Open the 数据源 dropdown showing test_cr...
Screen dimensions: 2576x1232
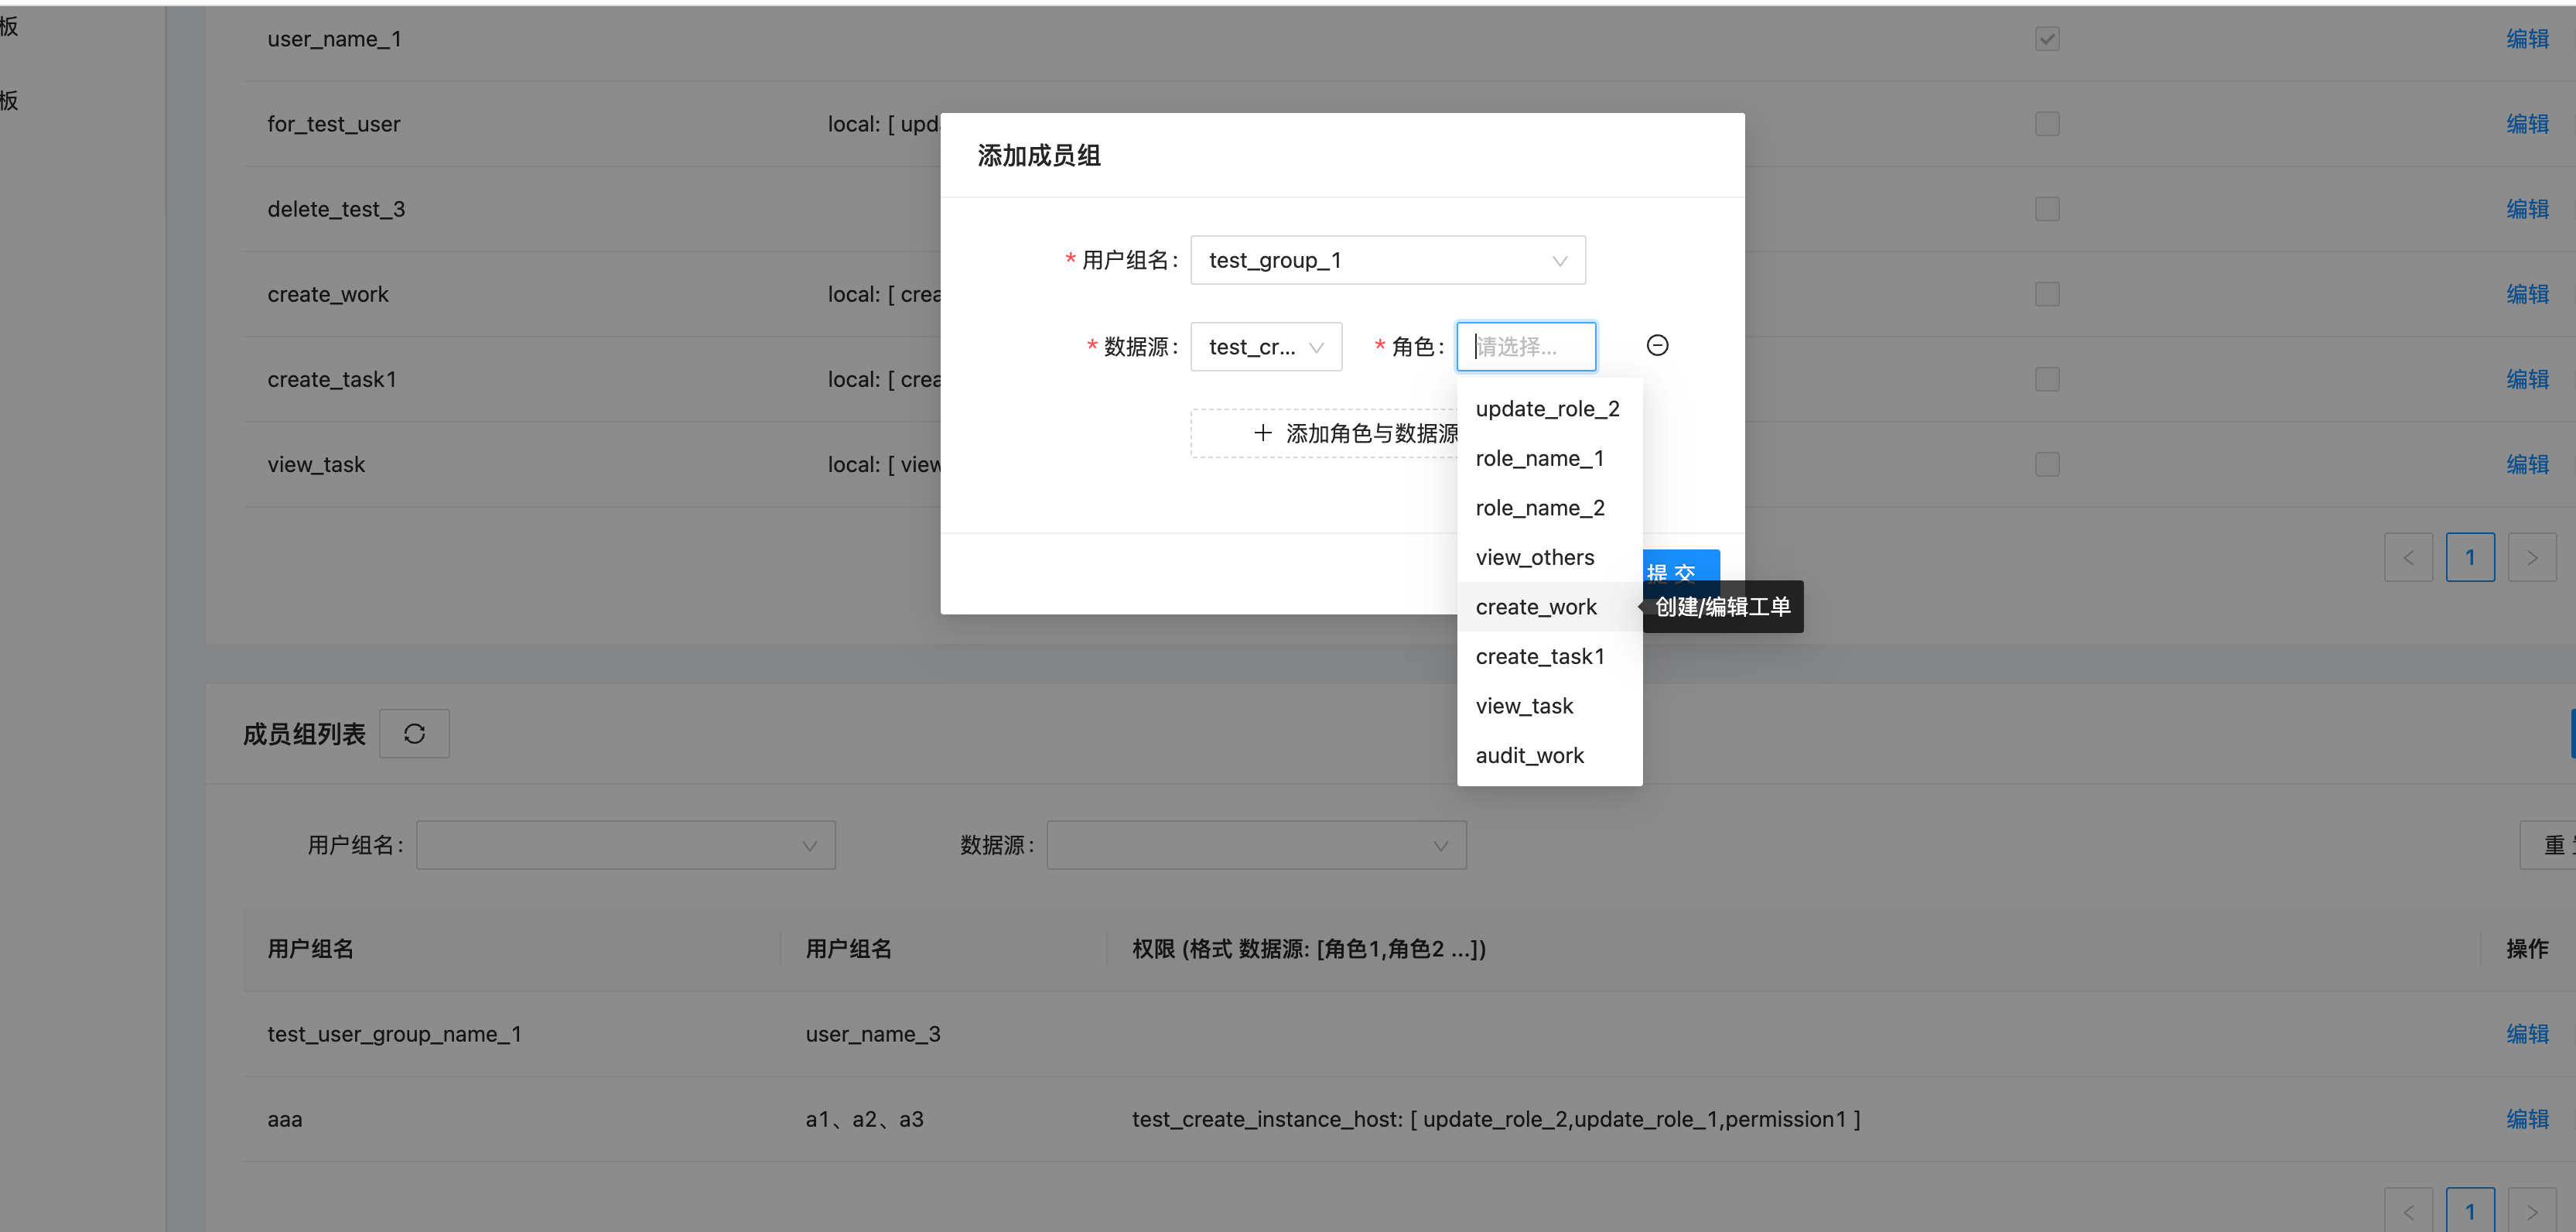[1266, 346]
